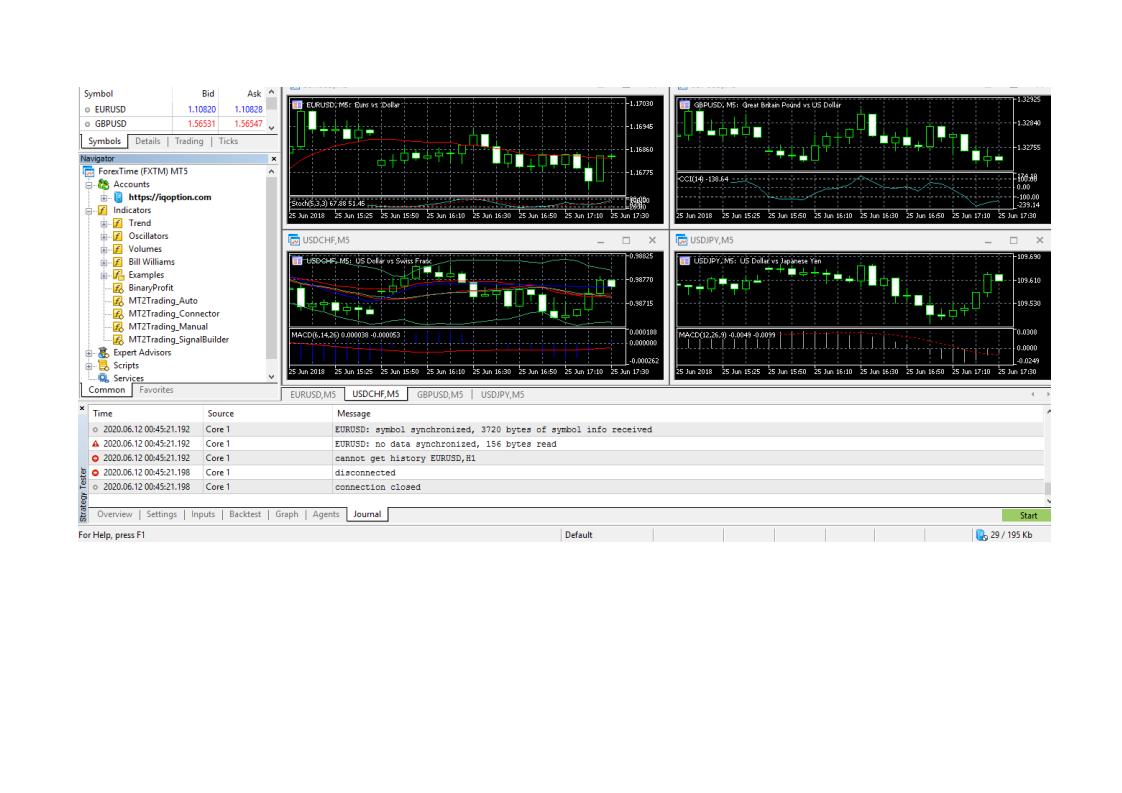Image resolution: width=1122 pixels, height=793 pixels.
Task: Click the MT2Trading_Manual indicator icon
Action: [118, 327]
